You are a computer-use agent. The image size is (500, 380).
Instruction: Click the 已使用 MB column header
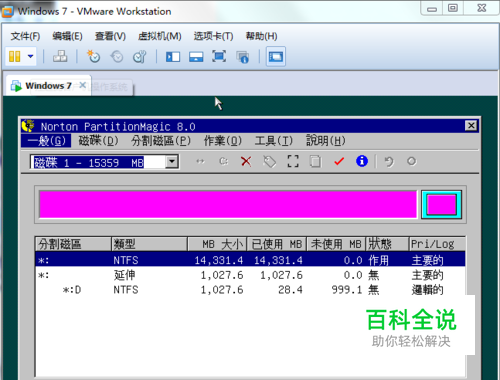pos(276,244)
